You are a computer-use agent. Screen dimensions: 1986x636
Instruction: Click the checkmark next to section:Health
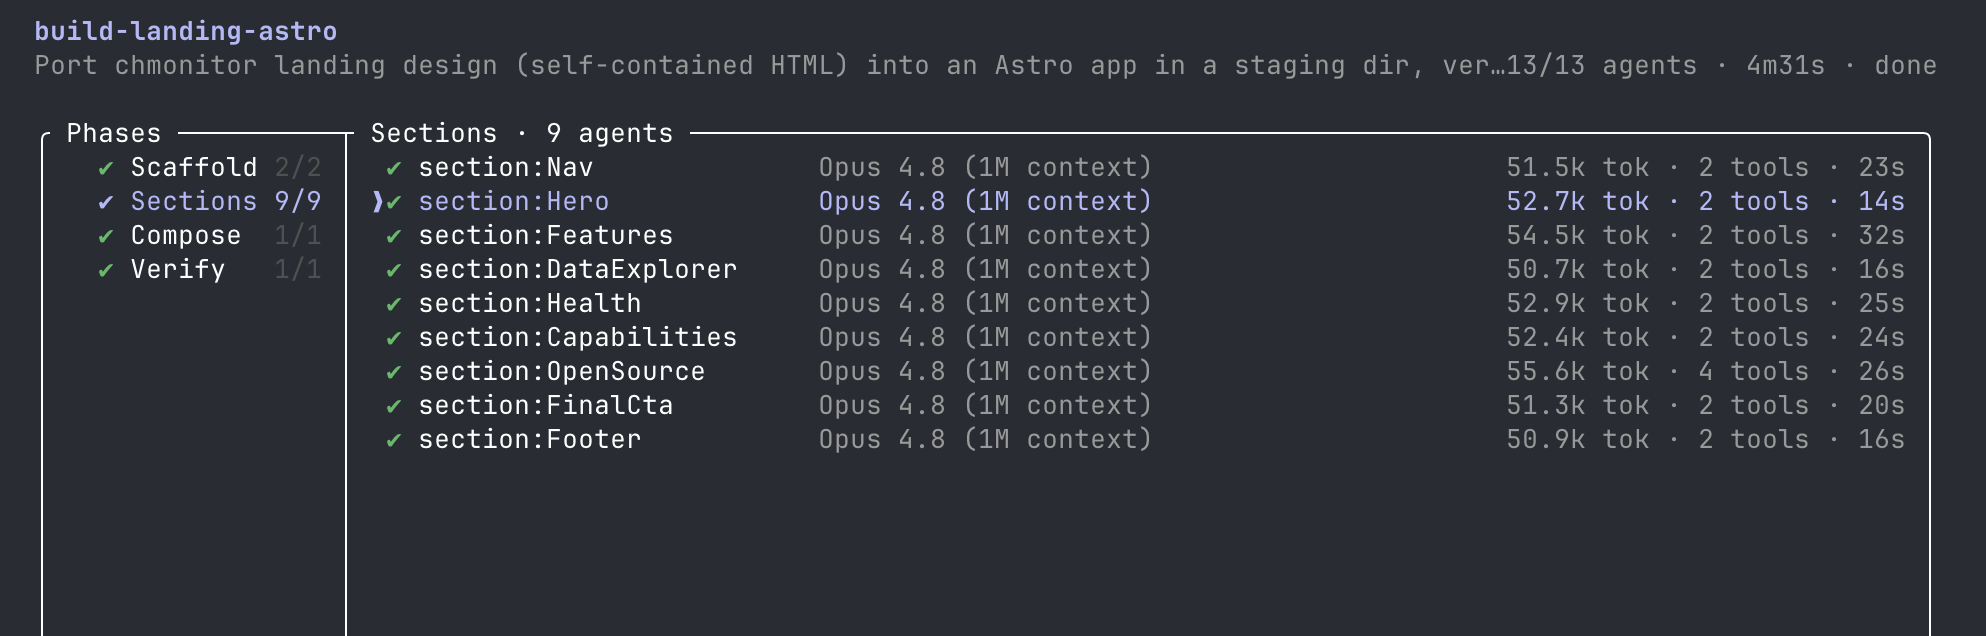click(x=394, y=304)
